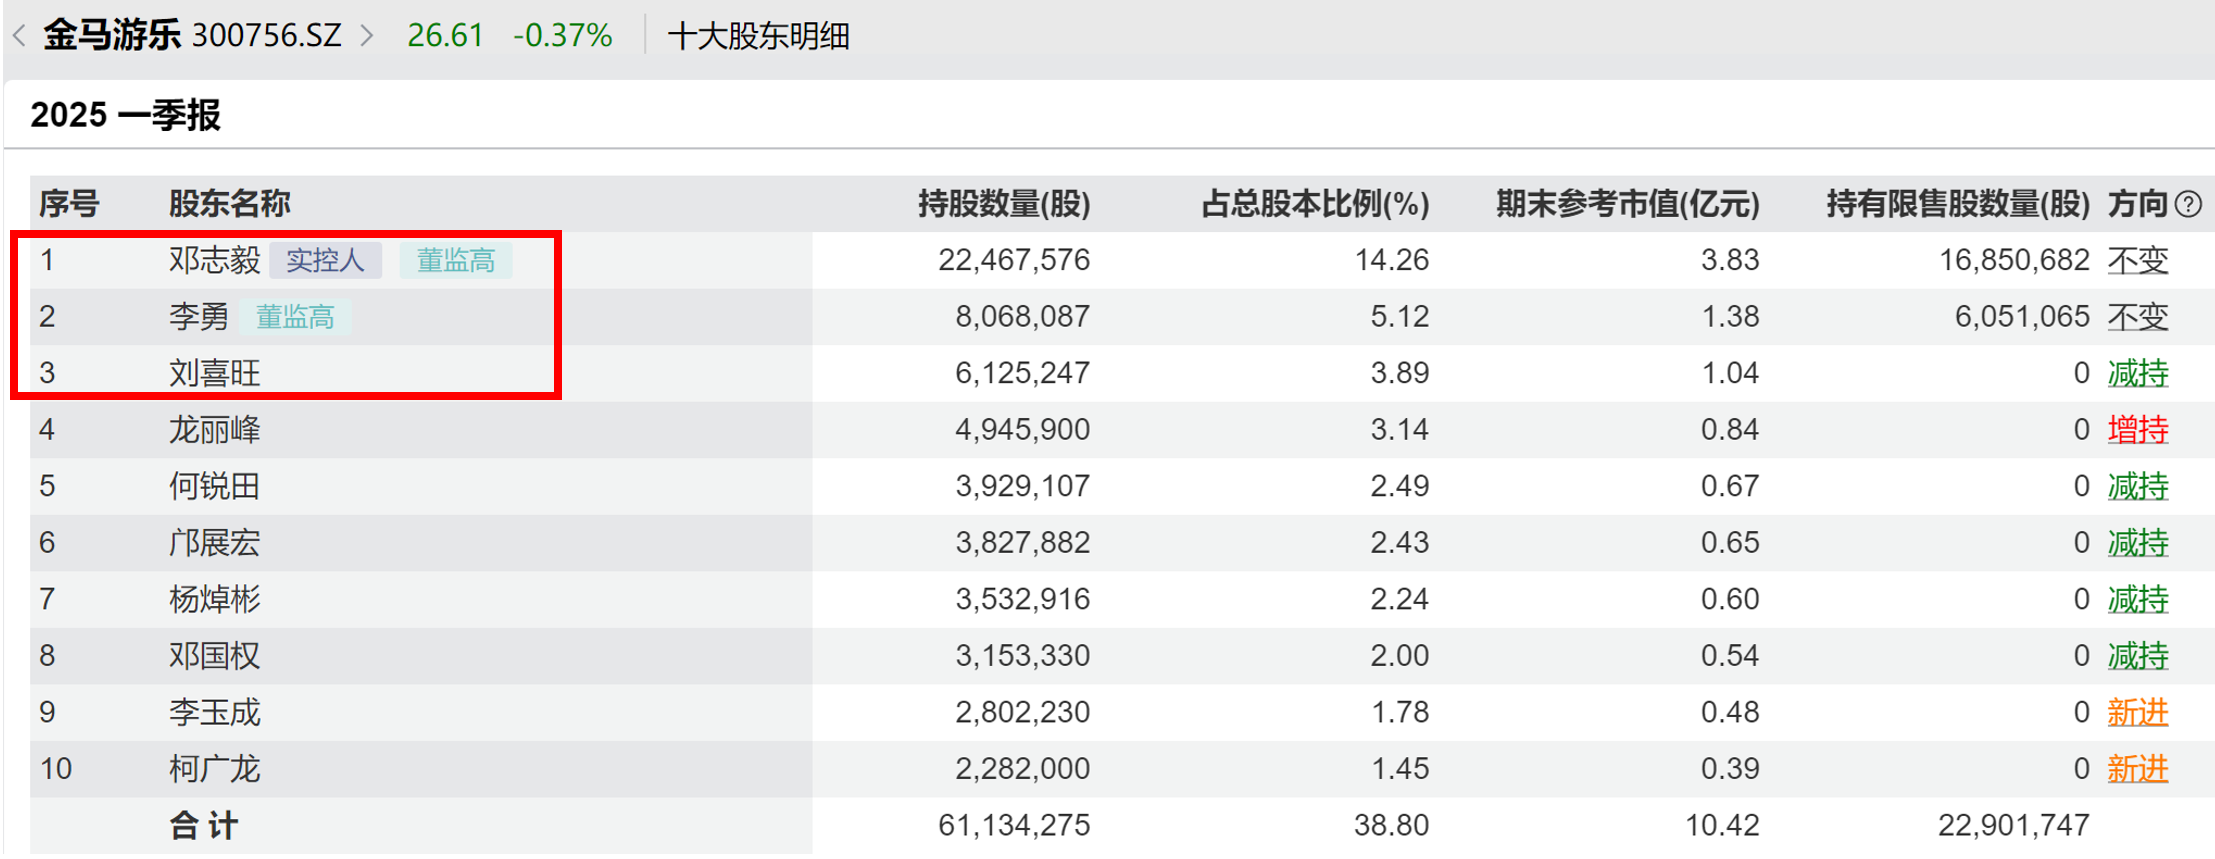Click the 减持 link for 刘喜旺
This screenshot has width=2215, height=859.
(x=2137, y=374)
